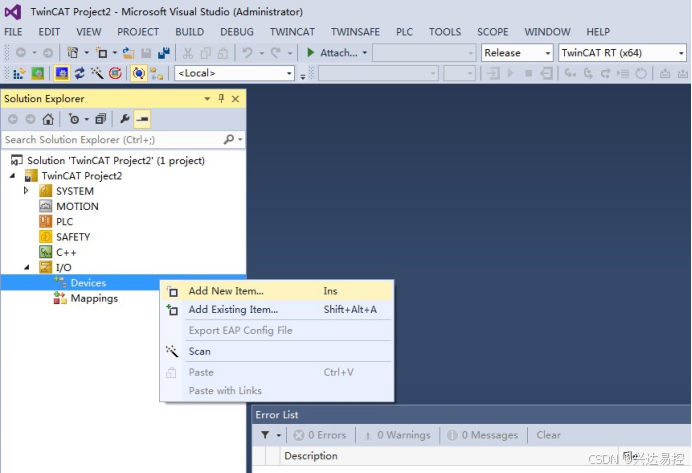This screenshot has width=692, height=473.
Task: Choose Add Existing Item... from context menu
Action: tap(277, 309)
